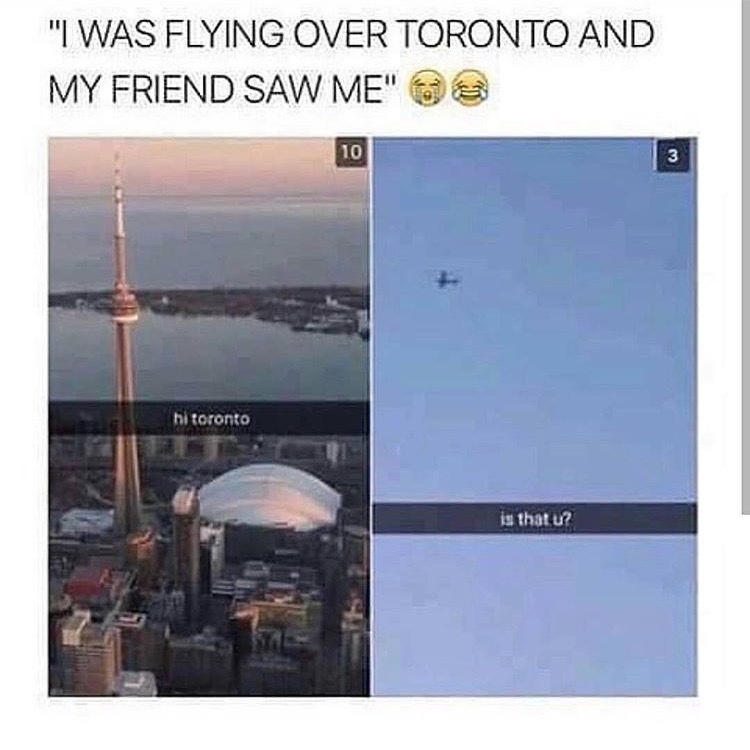Click the timer badge showing 3
This screenshot has width=750, height=750.
673,155
